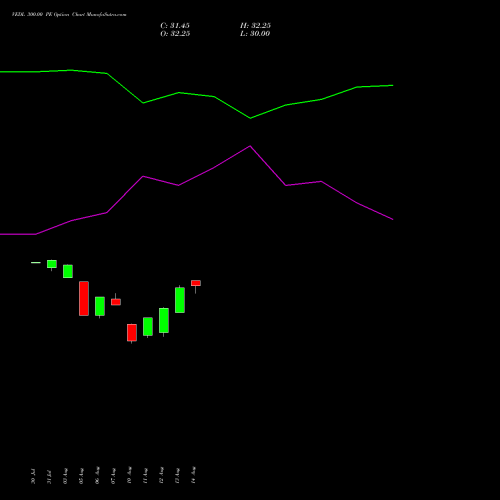The width and height of the screenshot is (500, 500).
Task: Select the 10 Aug date axis label
Action: (129, 476)
